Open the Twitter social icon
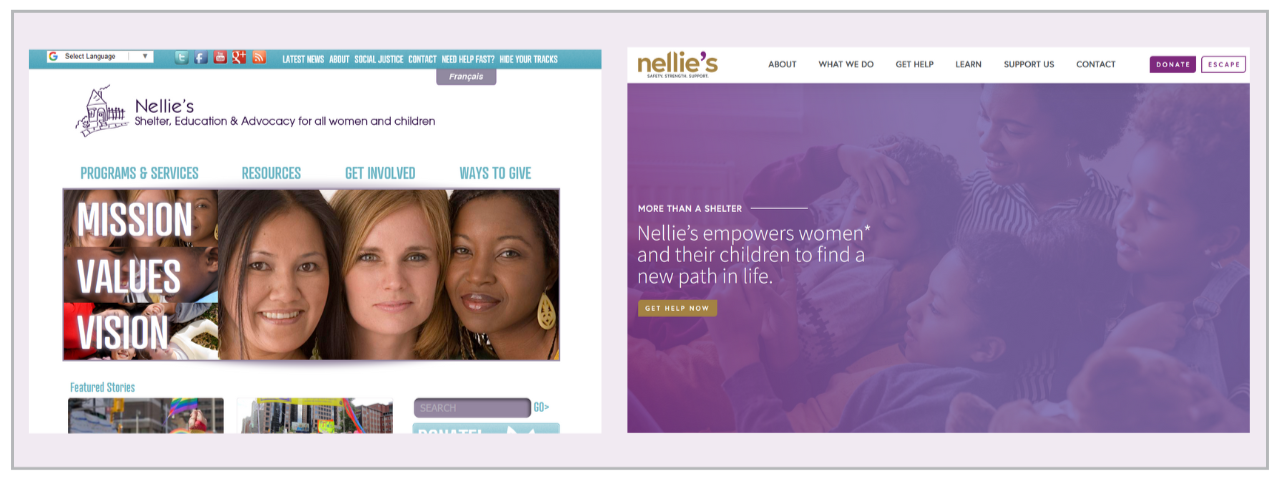This screenshot has height=479, width=1280. pos(182,58)
